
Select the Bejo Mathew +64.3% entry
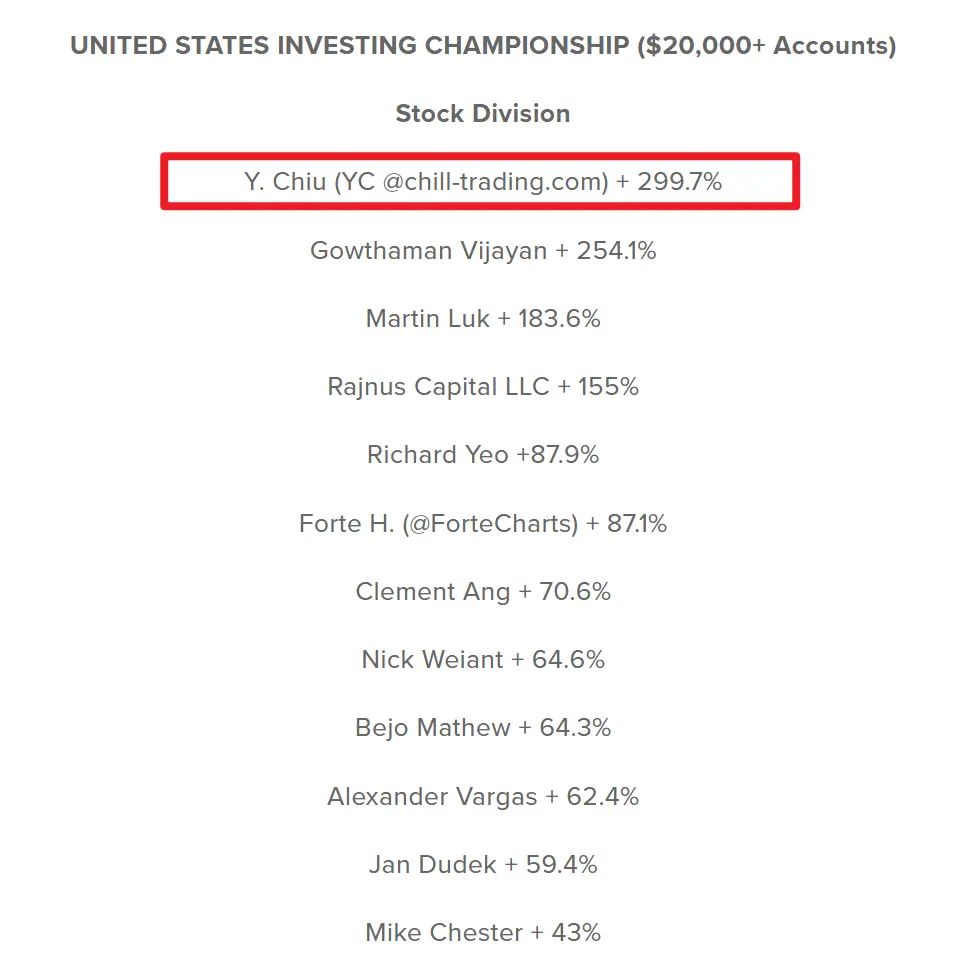tap(483, 728)
